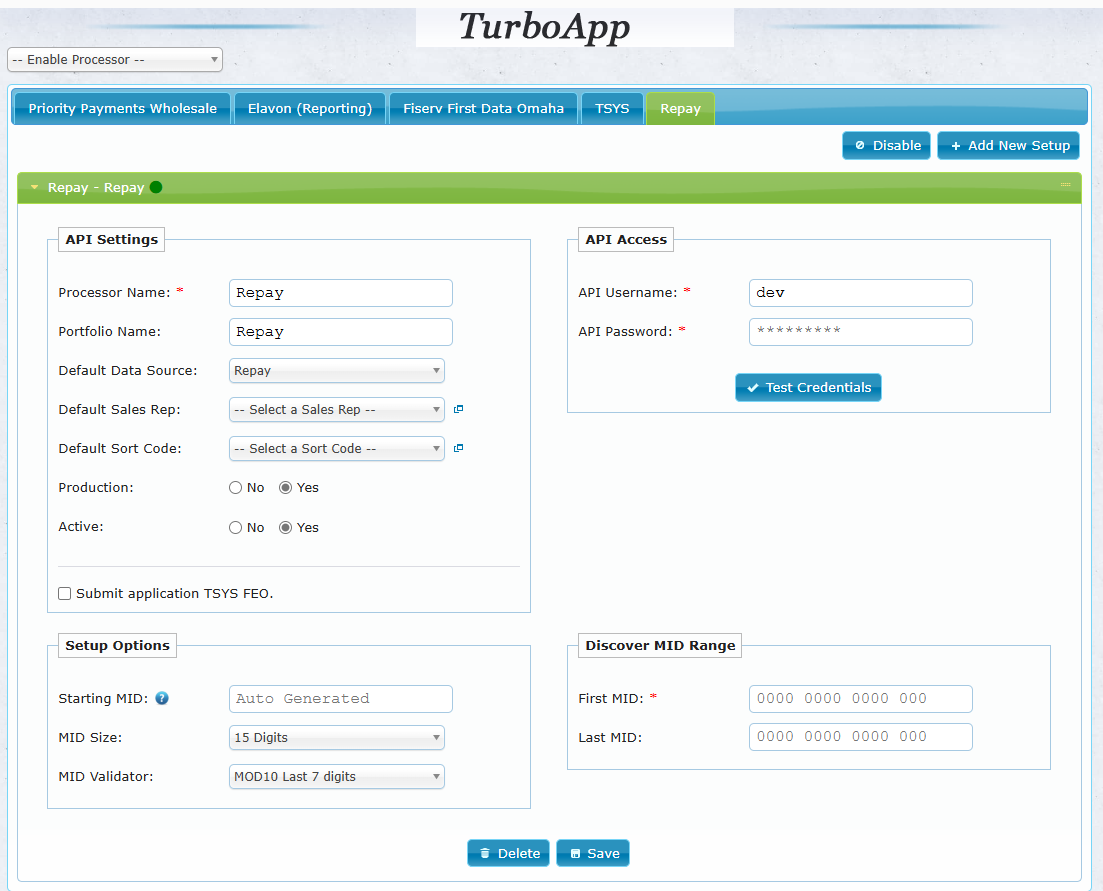The image size is (1103, 891).
Task: Click the Starting MID field
Action: coord(340,699)
